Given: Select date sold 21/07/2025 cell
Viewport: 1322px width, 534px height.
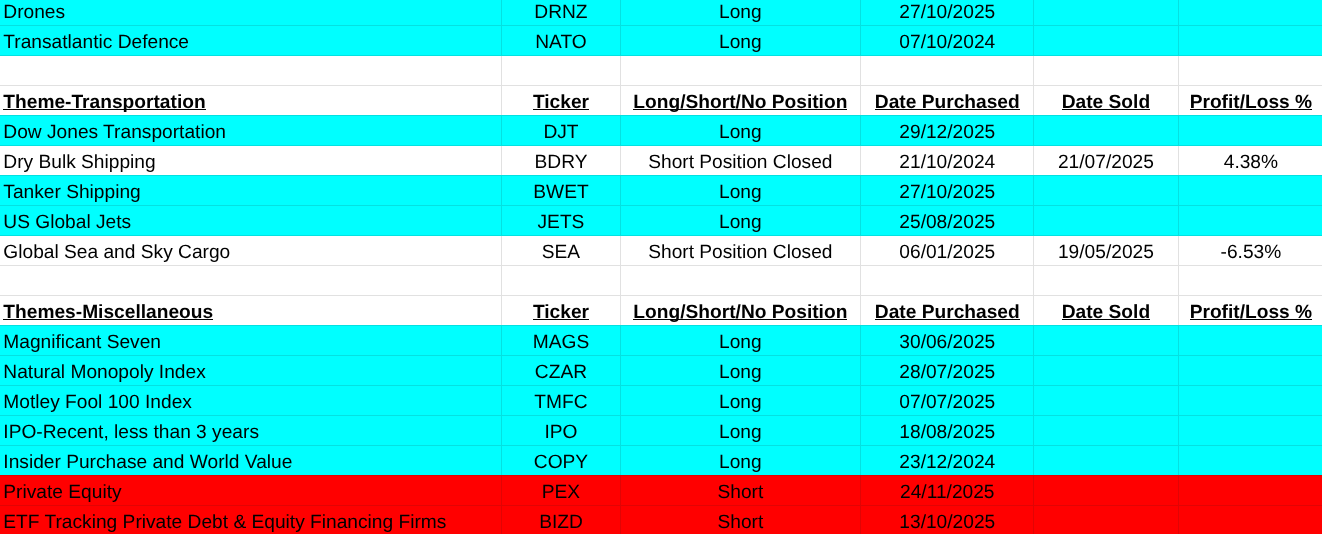Looking at the screenshot, I should [x=1105, y=162].
